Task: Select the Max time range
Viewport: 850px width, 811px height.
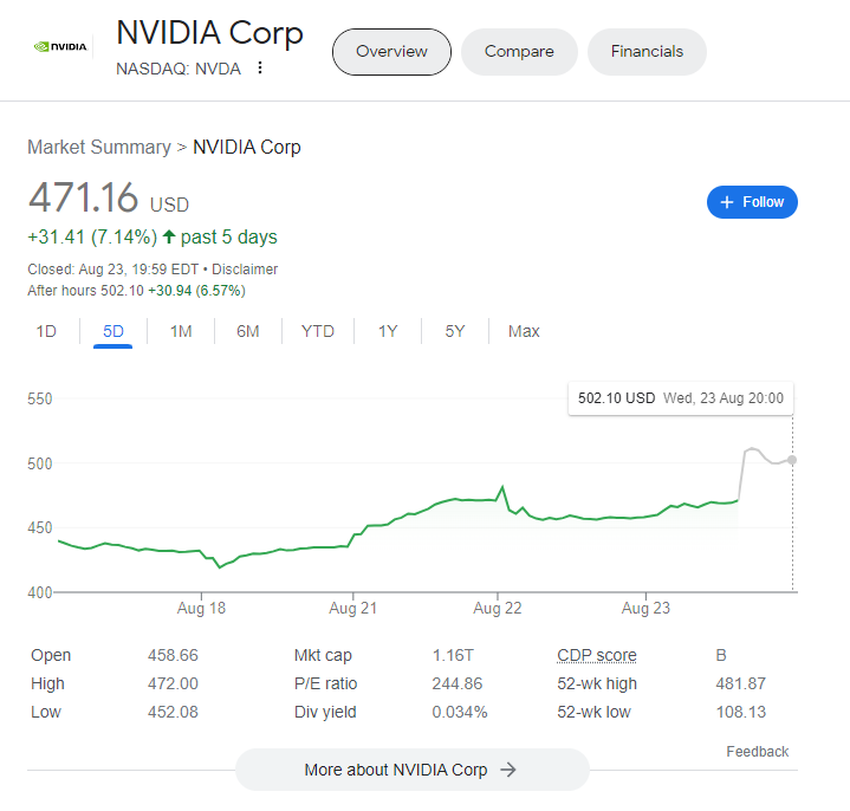Action: coord(524,331)
